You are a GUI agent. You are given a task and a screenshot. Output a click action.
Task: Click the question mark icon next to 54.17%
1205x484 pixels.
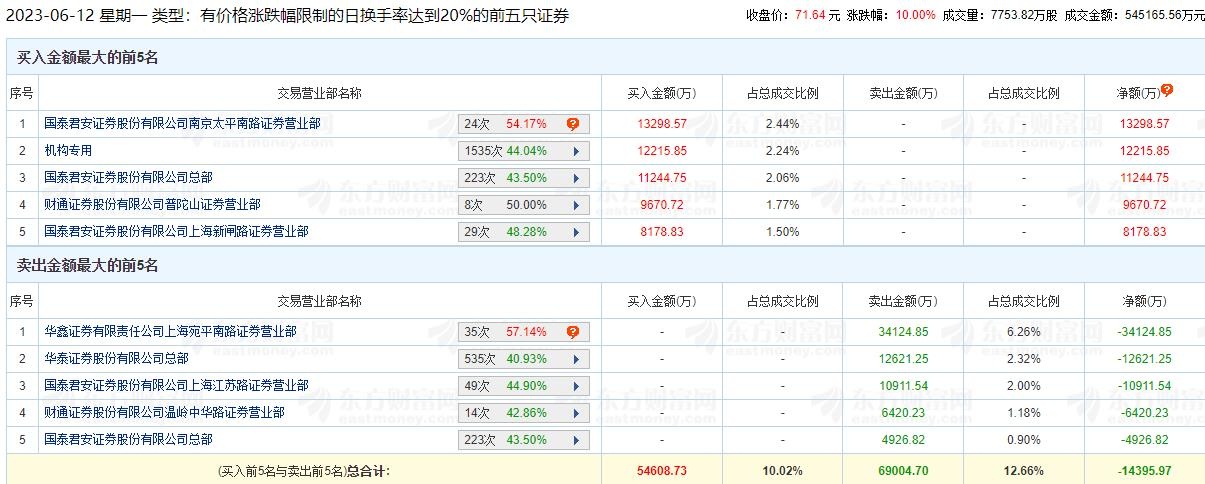pyautogui.click(x=573, y=124)
